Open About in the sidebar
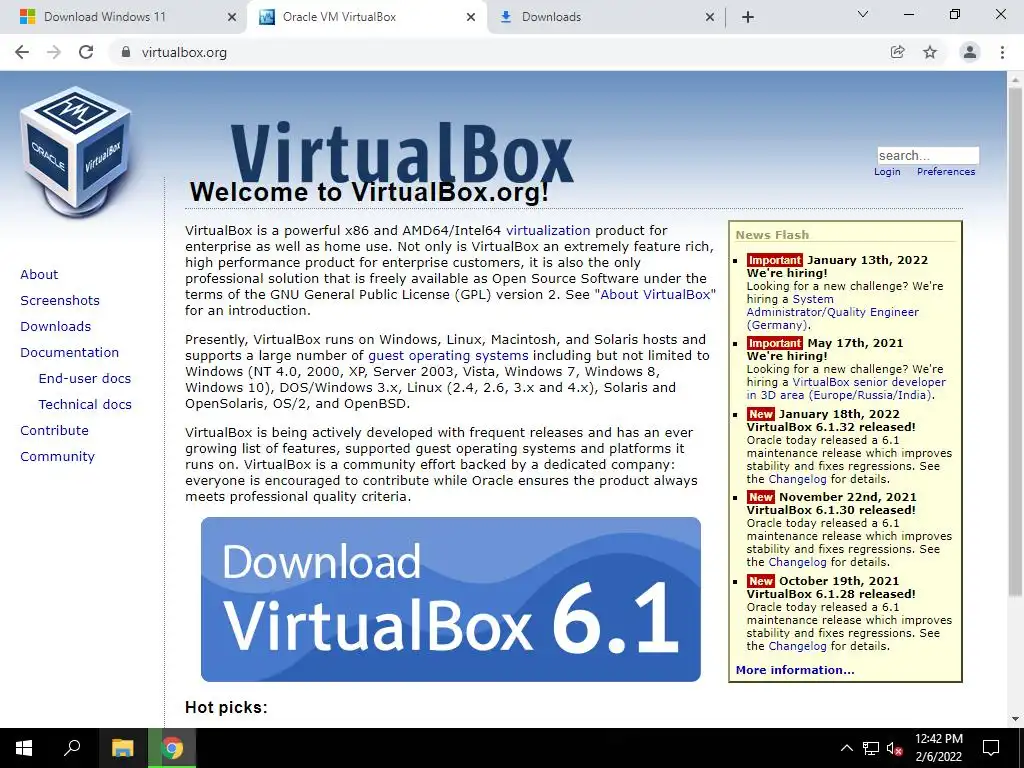Screen dimensions: 1024x768 click(x=39, y=274)
